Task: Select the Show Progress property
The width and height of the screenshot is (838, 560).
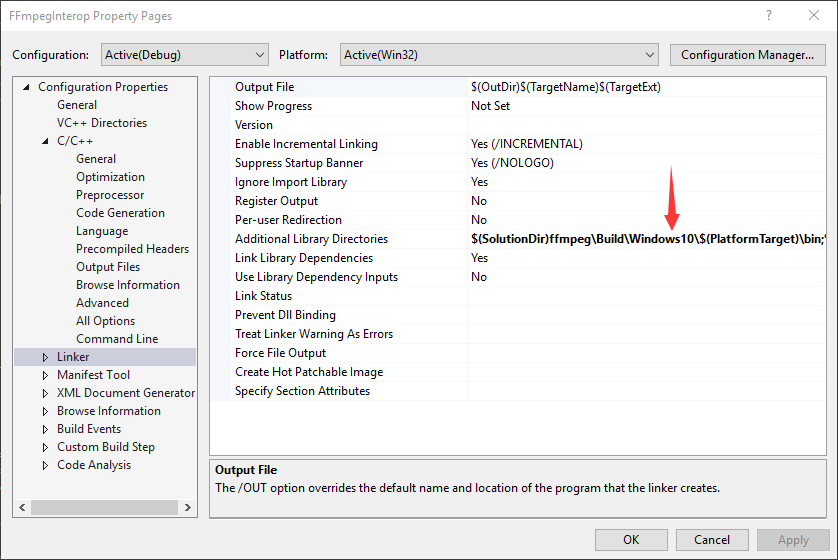Action: [273, 106]
